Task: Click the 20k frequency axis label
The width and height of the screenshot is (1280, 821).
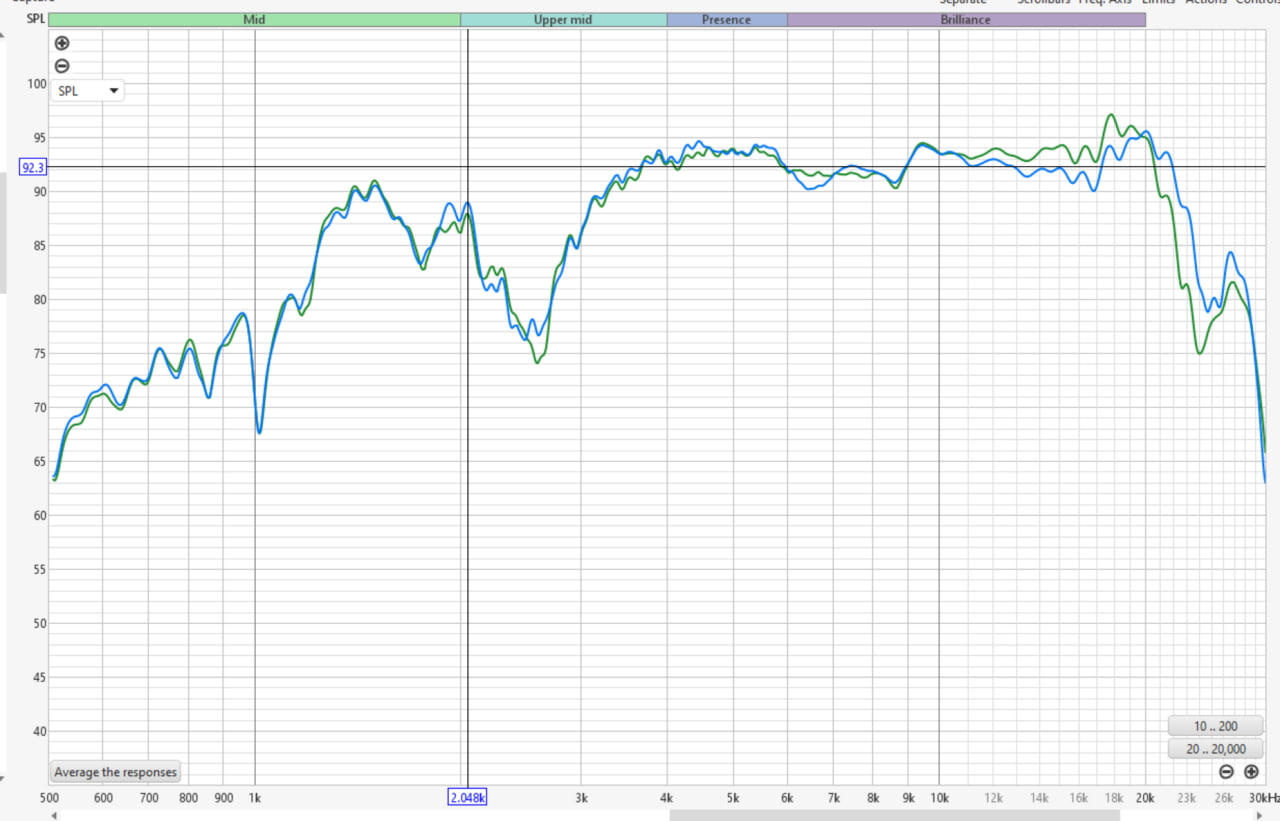Action: [x=1146, y=798]
